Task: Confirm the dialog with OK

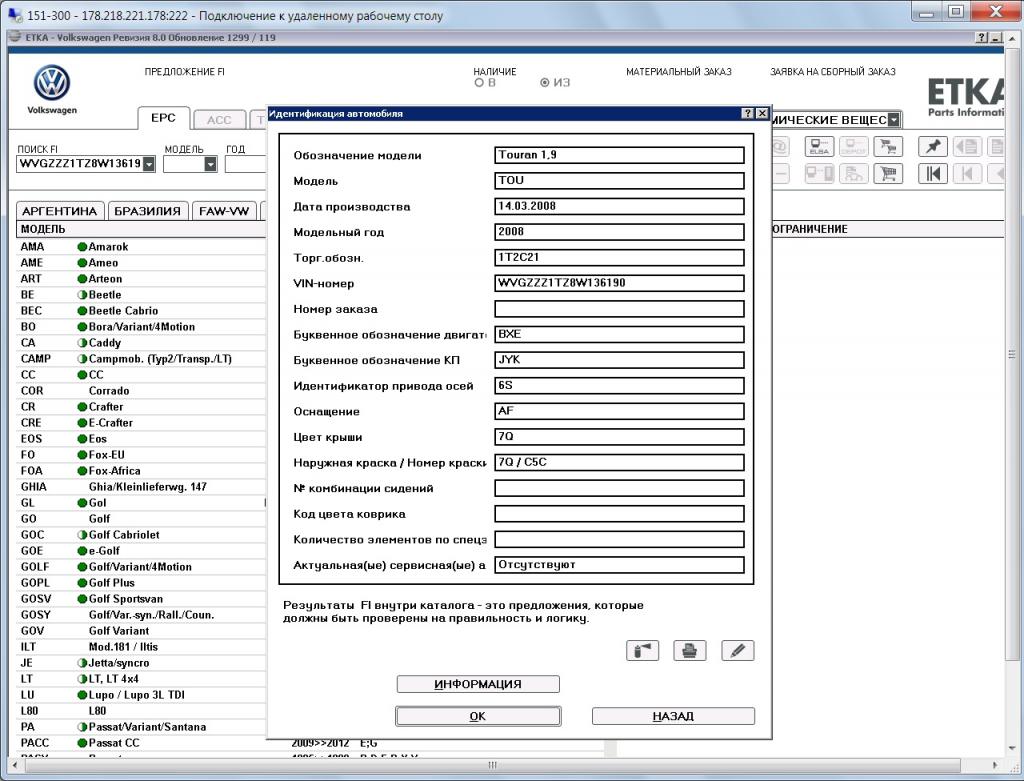Action: click(478, 716)
